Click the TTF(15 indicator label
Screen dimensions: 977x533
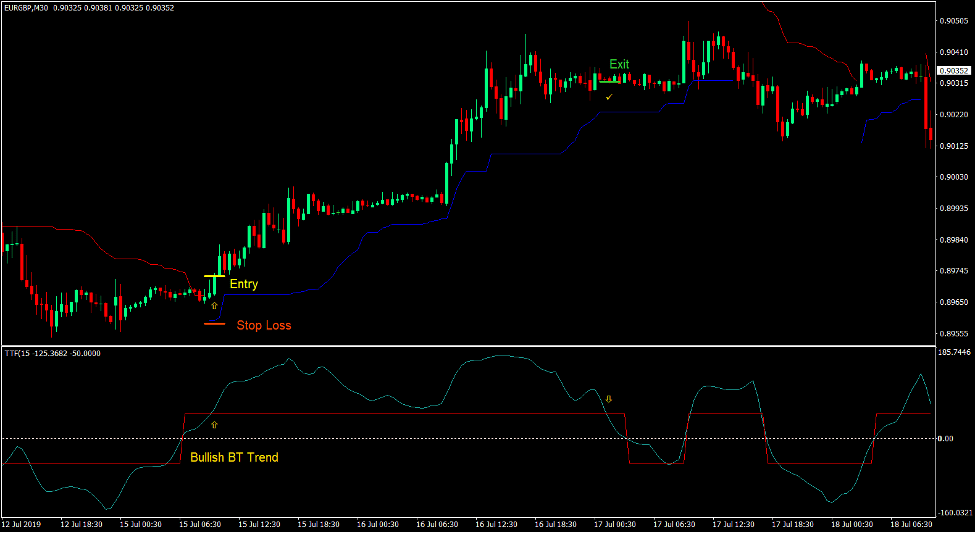[44, 353]
